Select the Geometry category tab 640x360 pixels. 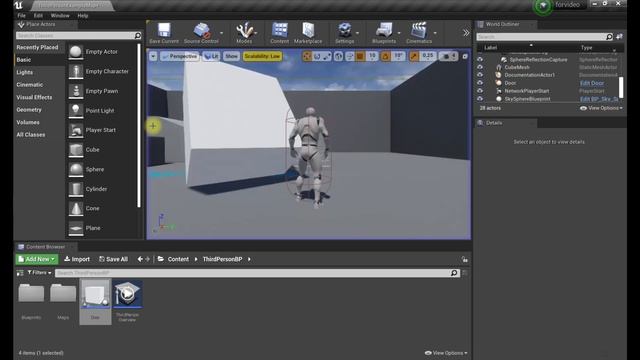tap(29, 110)
